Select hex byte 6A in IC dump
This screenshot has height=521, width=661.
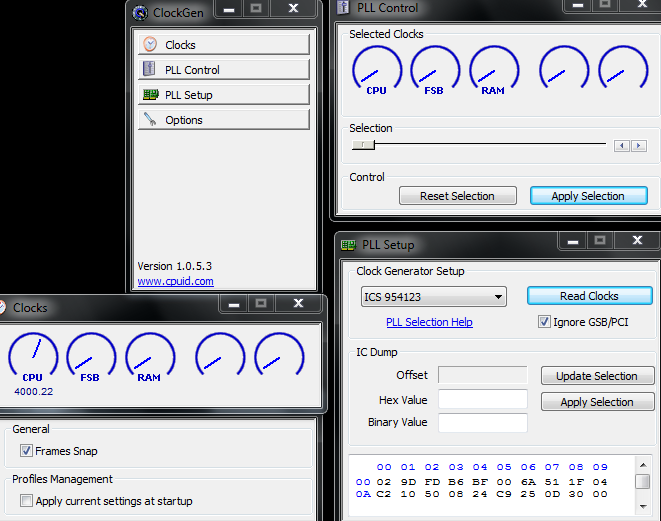coord(528,482)
